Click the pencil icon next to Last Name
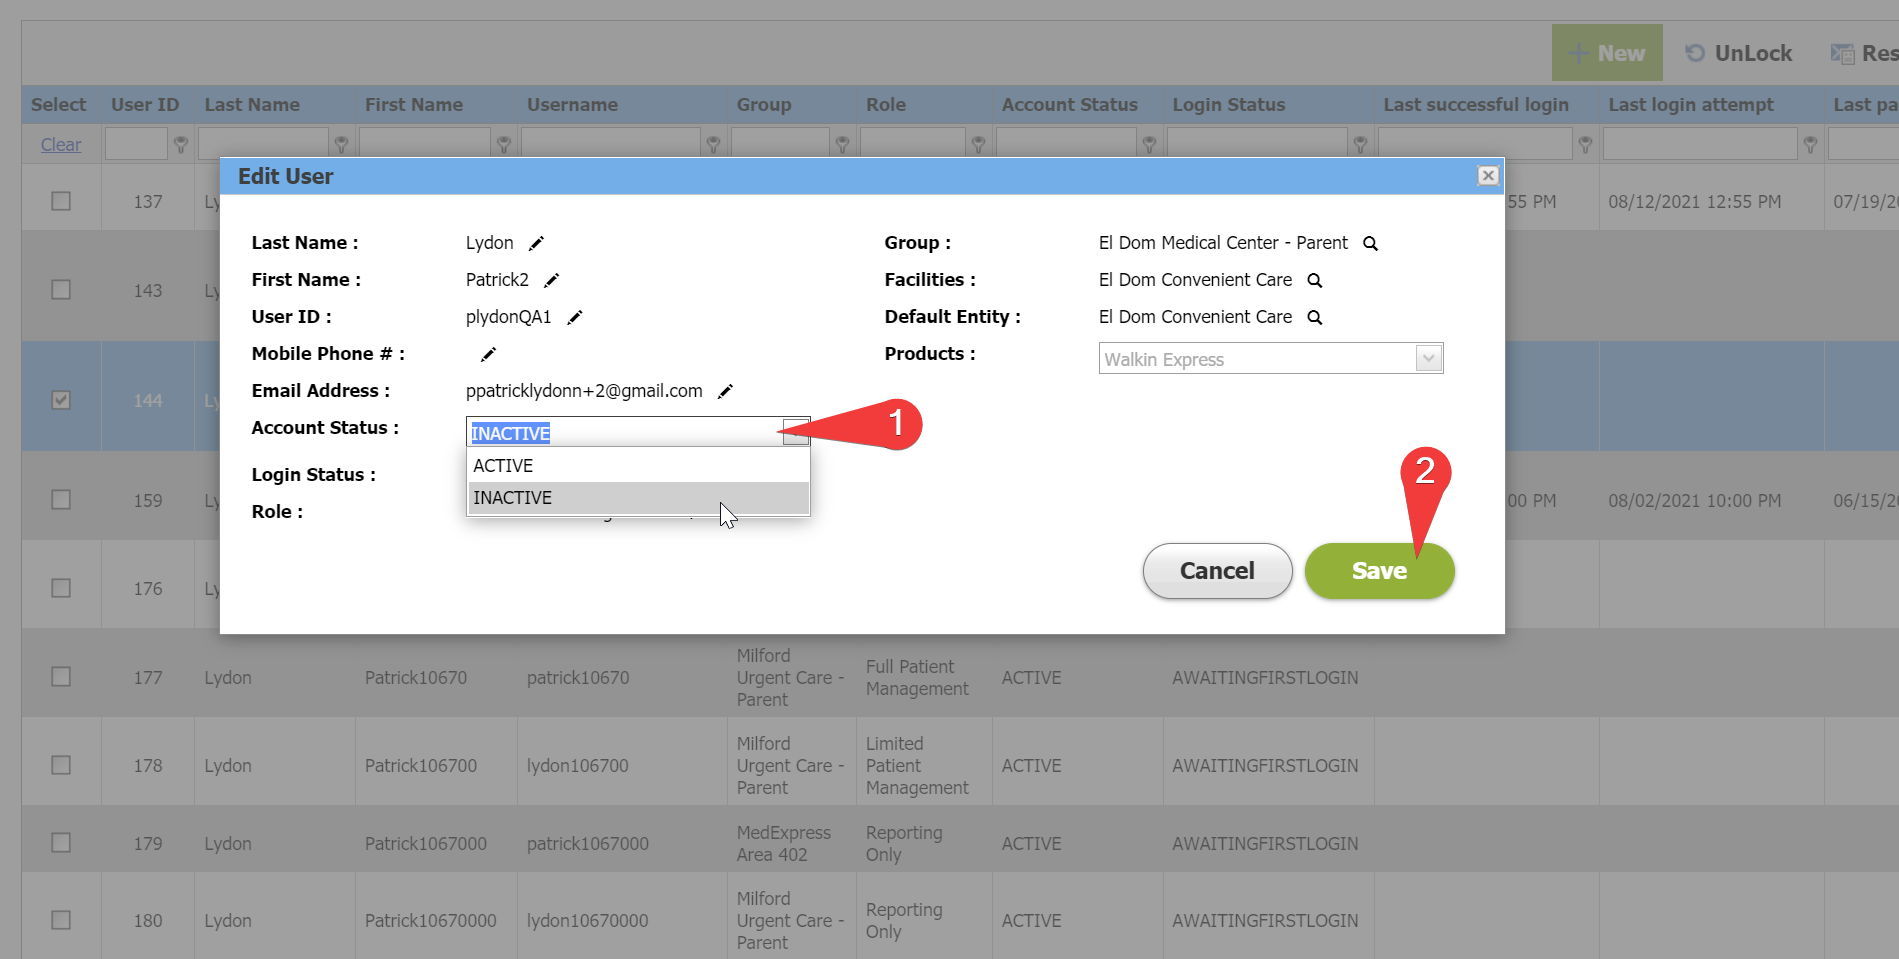Screen dimensions: 1899x959 click(x=536, y=243)
